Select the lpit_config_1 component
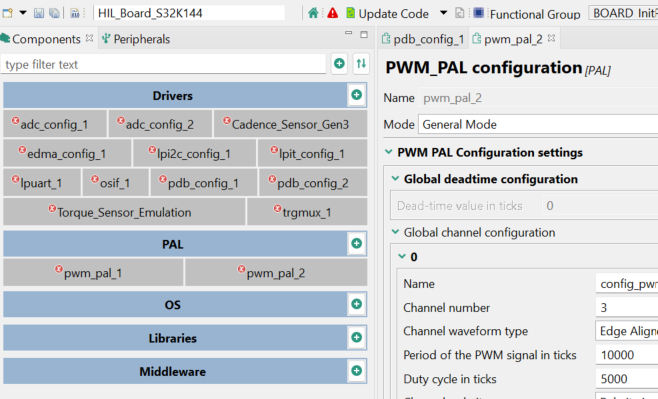This screenshot has height=399, width=658. (x=312, y=154)
